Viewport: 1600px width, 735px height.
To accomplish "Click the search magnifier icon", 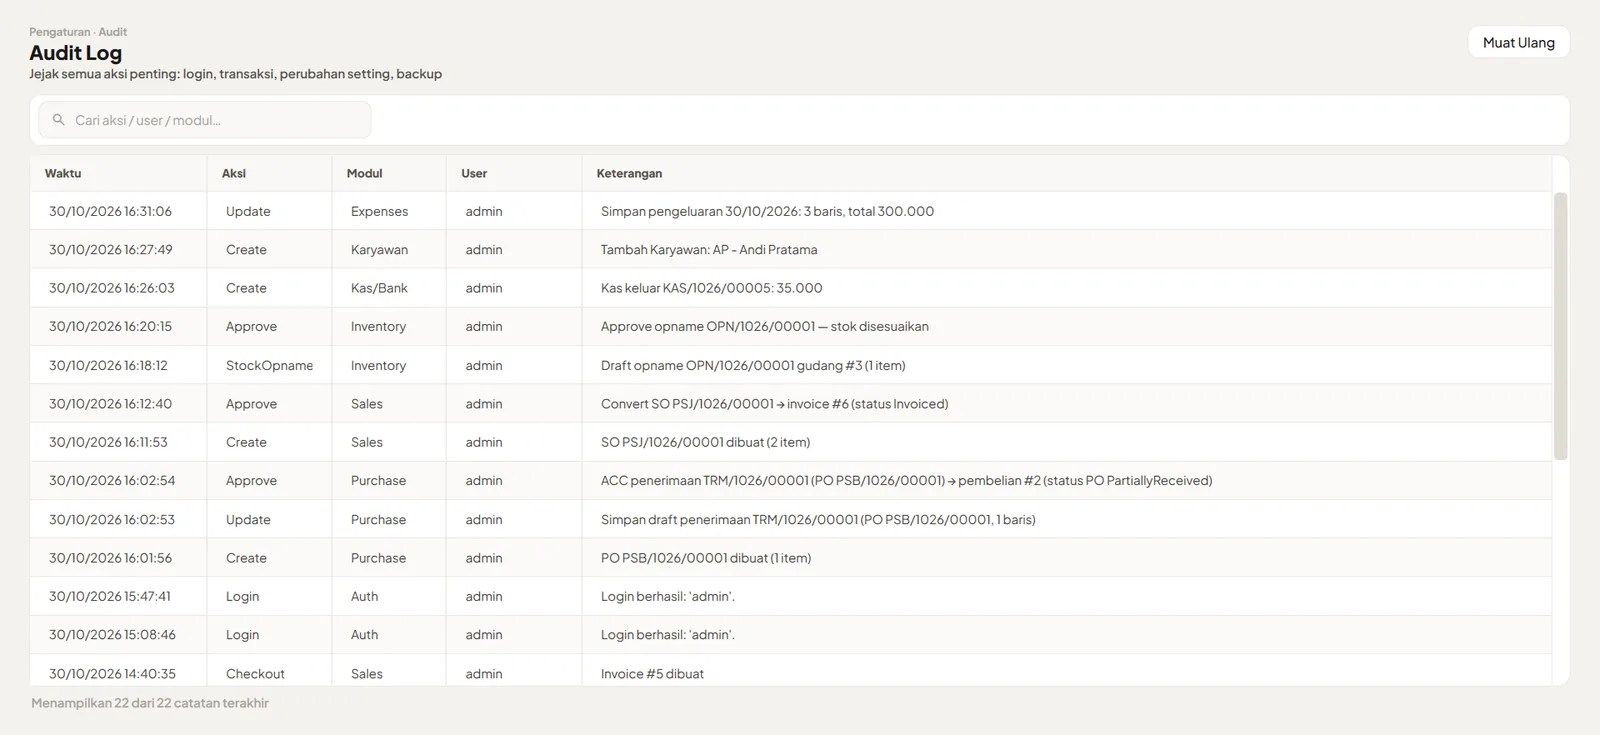I will coord(59,120).
